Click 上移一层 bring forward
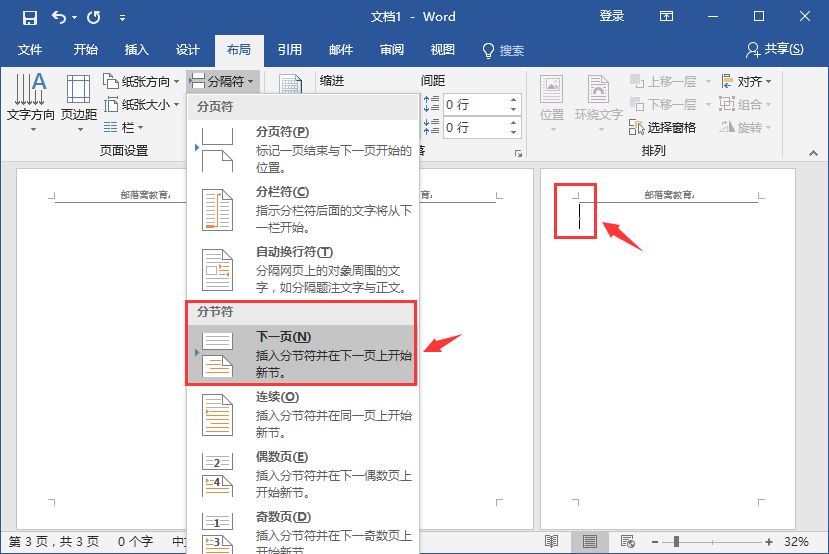The height and width of the screenshot is (554, 829). click(663, 81)
